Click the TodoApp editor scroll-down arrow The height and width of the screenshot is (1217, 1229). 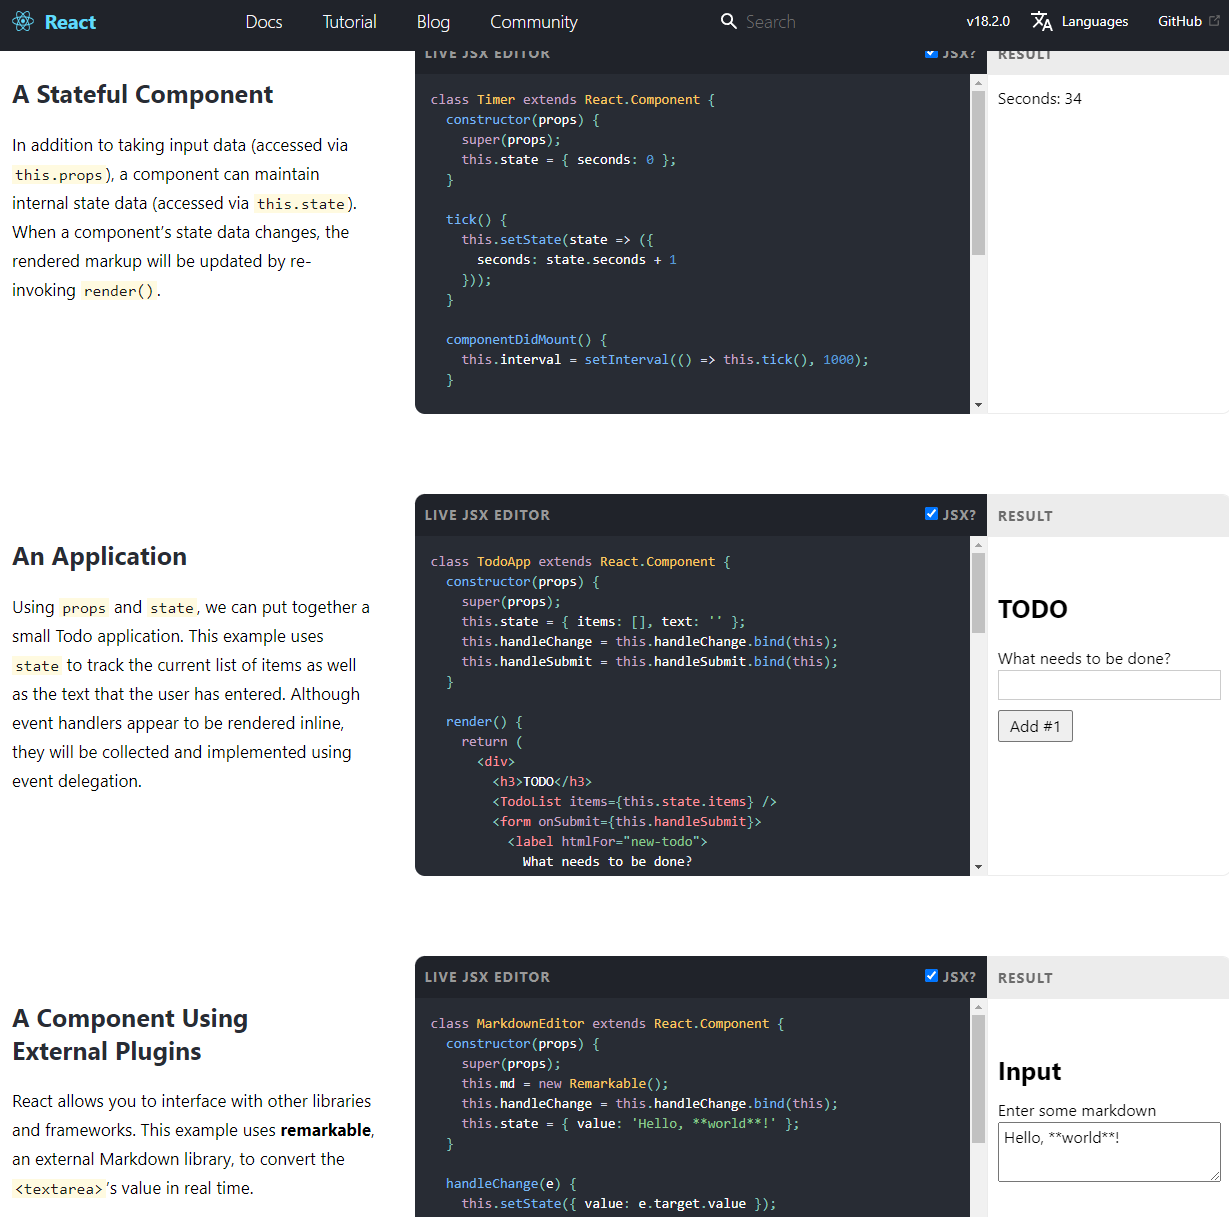(978, 867)
